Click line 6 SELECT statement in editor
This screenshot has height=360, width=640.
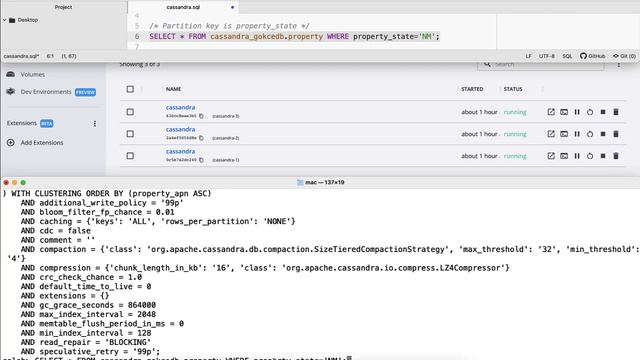click(x=294, y=36)
